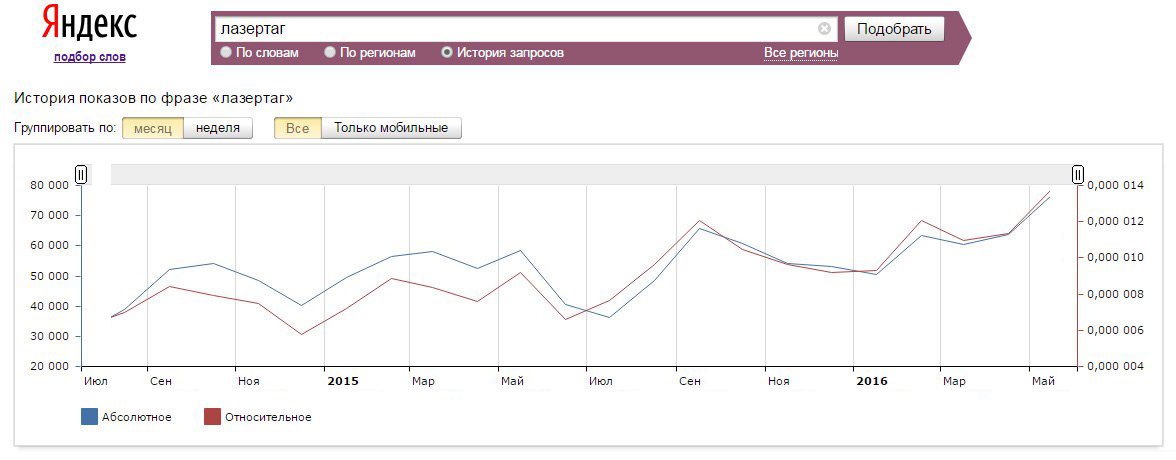
Task: Click the 'Подобрать' button
Action: coord(894,29)
